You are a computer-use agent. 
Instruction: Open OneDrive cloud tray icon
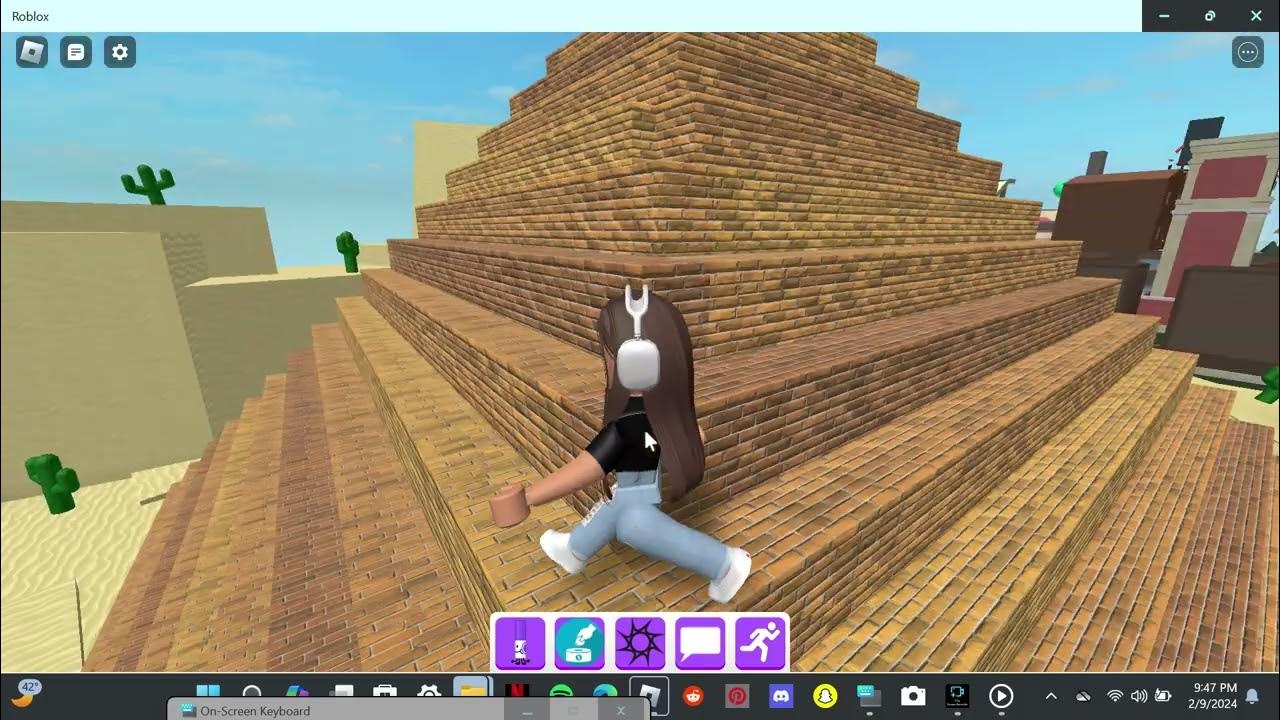tap(1083, 696)
